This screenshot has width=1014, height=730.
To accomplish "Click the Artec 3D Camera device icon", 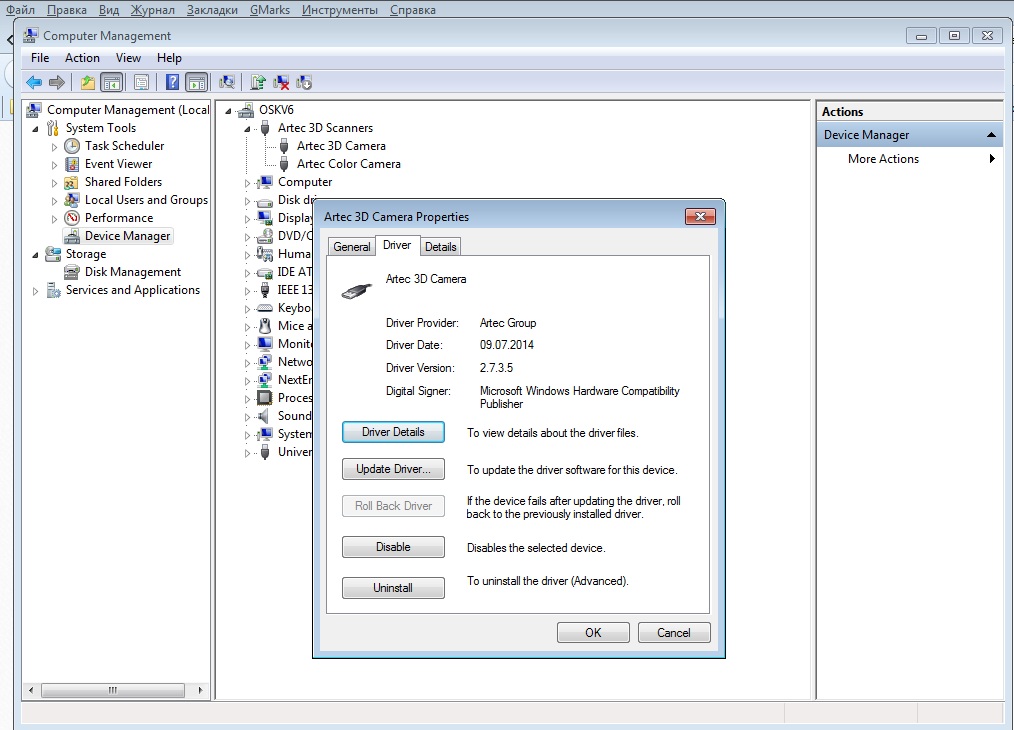I will [x=284, y=146].
